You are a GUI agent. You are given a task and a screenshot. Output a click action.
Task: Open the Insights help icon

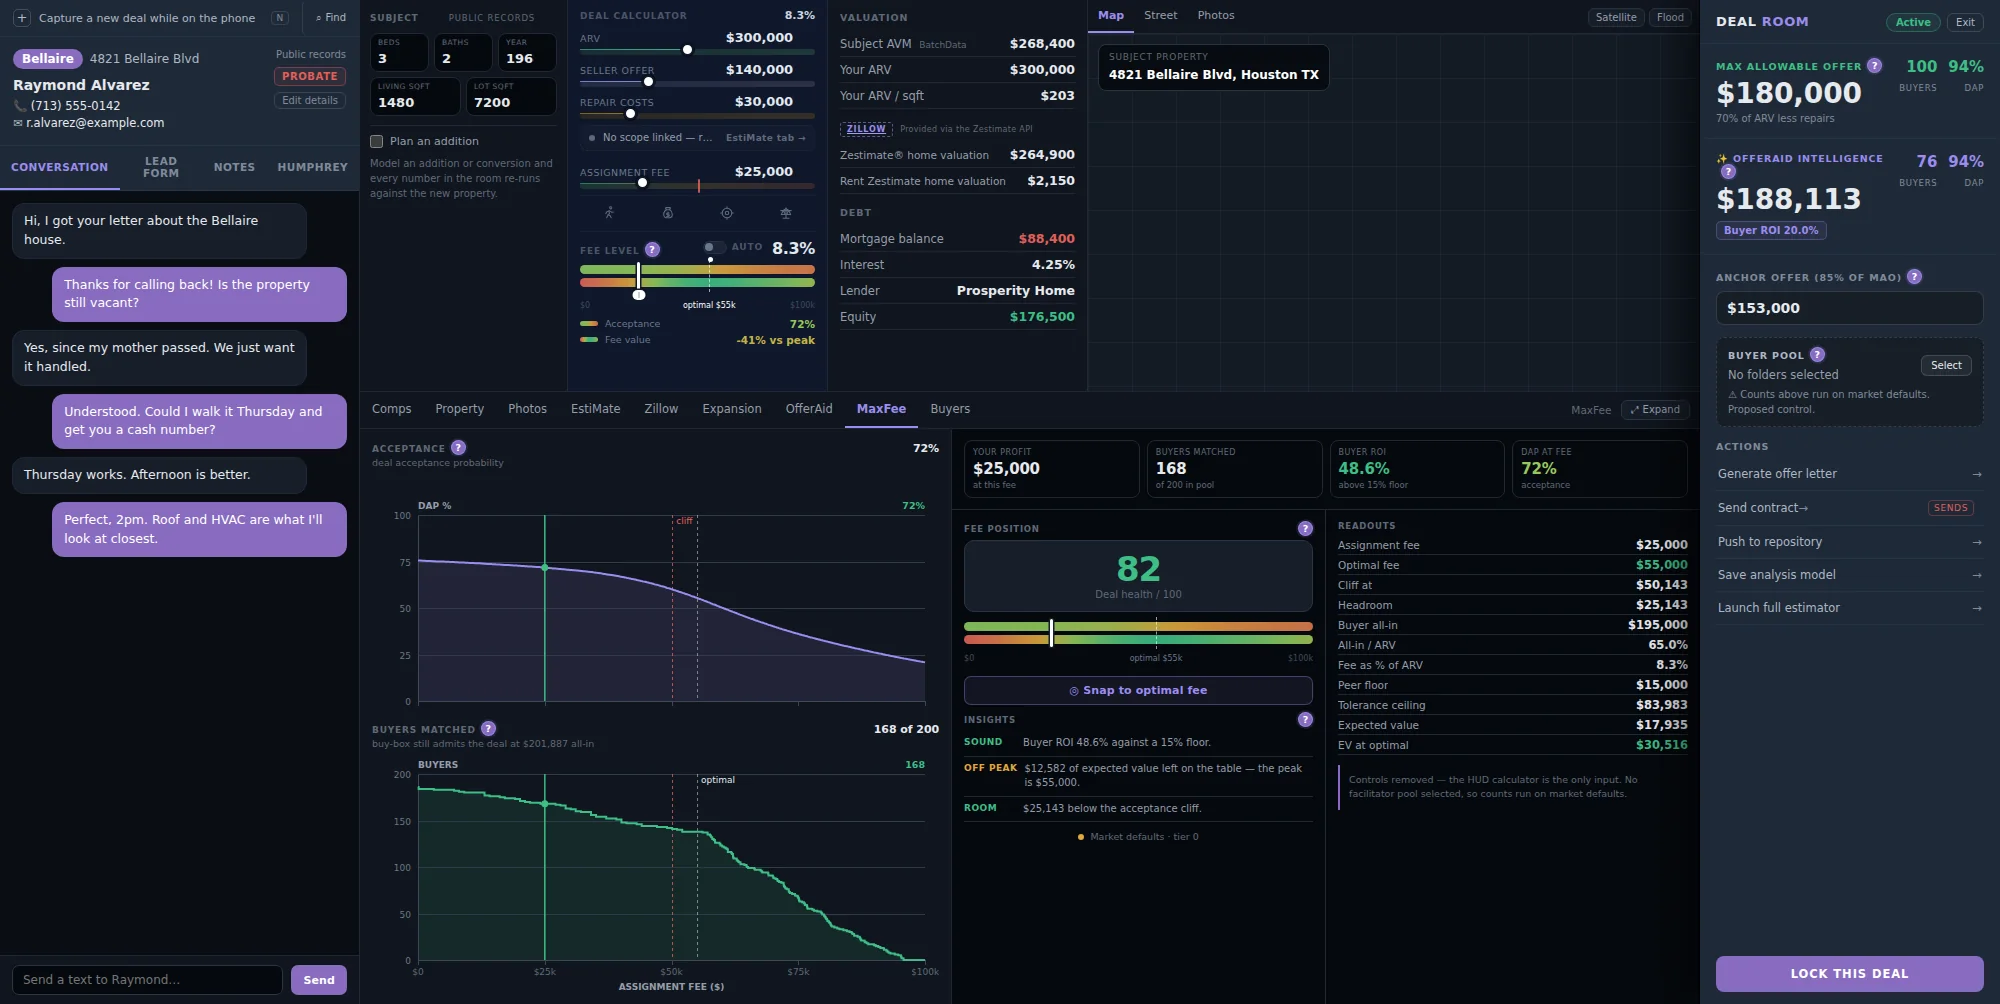point(1305,719)
